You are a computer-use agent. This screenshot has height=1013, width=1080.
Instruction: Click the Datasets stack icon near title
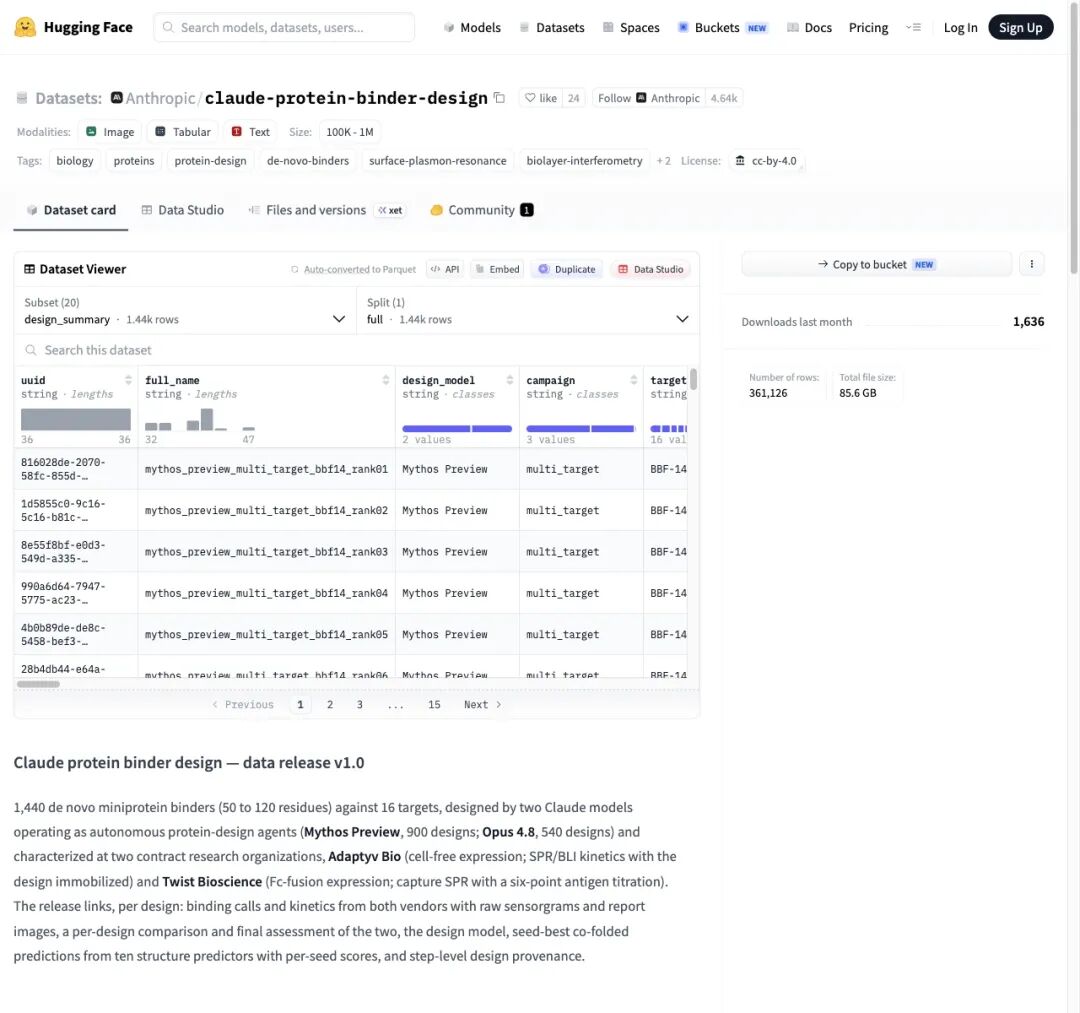pos(22,98)
